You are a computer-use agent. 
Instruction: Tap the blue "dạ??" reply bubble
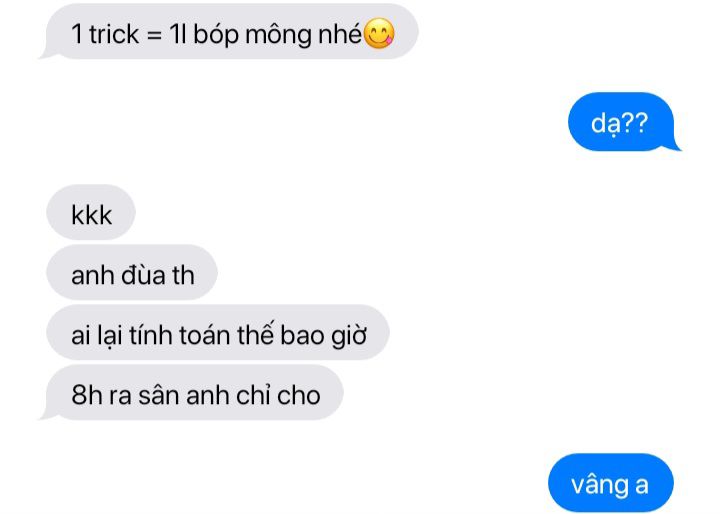coord(624,122)
